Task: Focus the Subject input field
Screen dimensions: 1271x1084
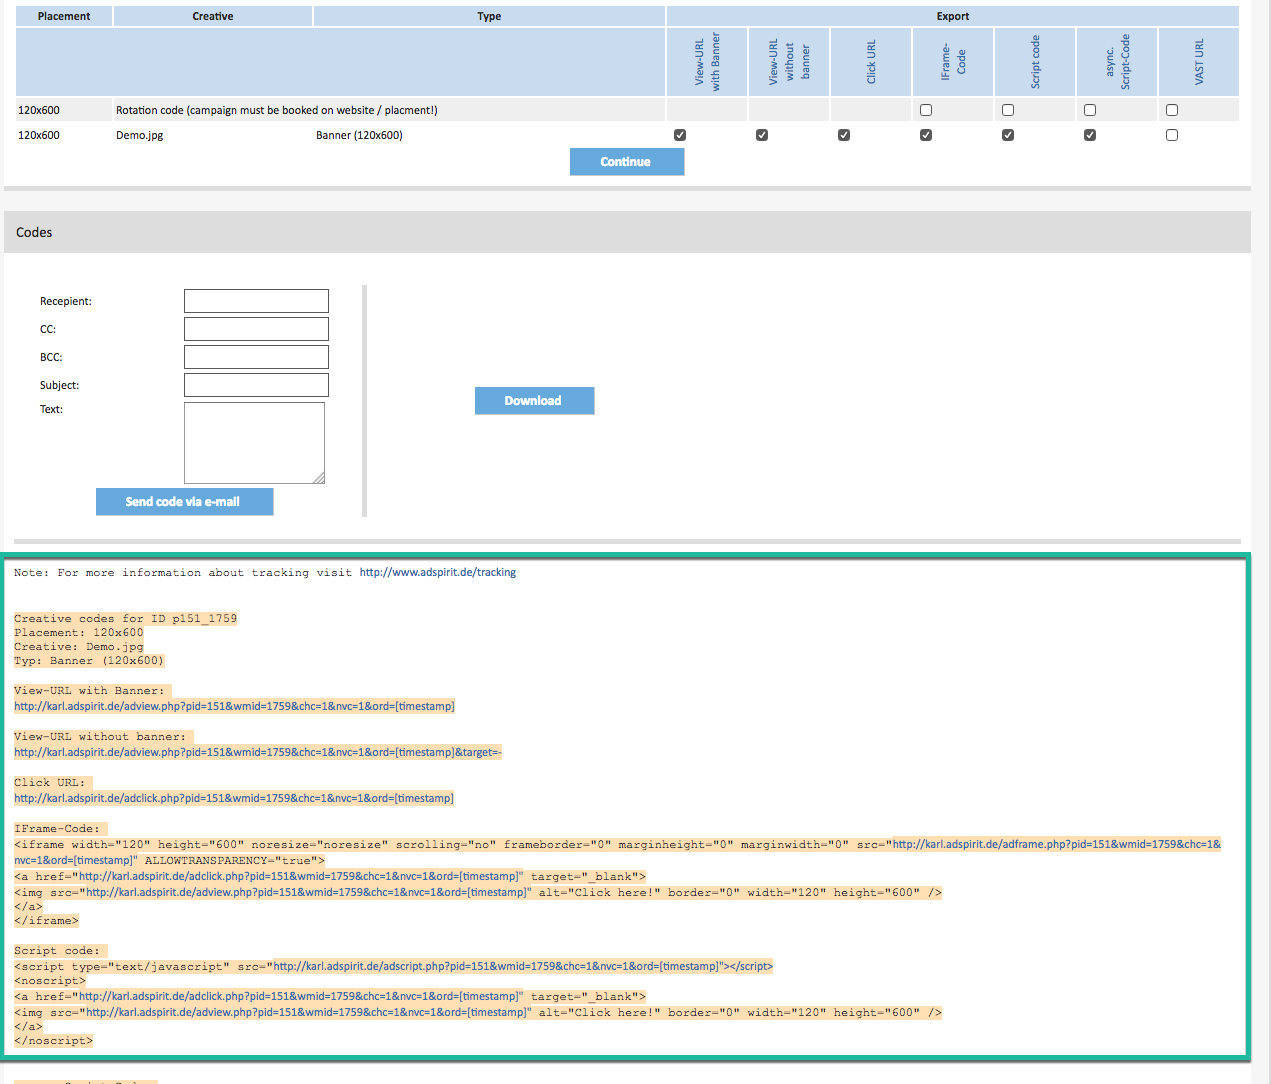Action: (256, 385)
